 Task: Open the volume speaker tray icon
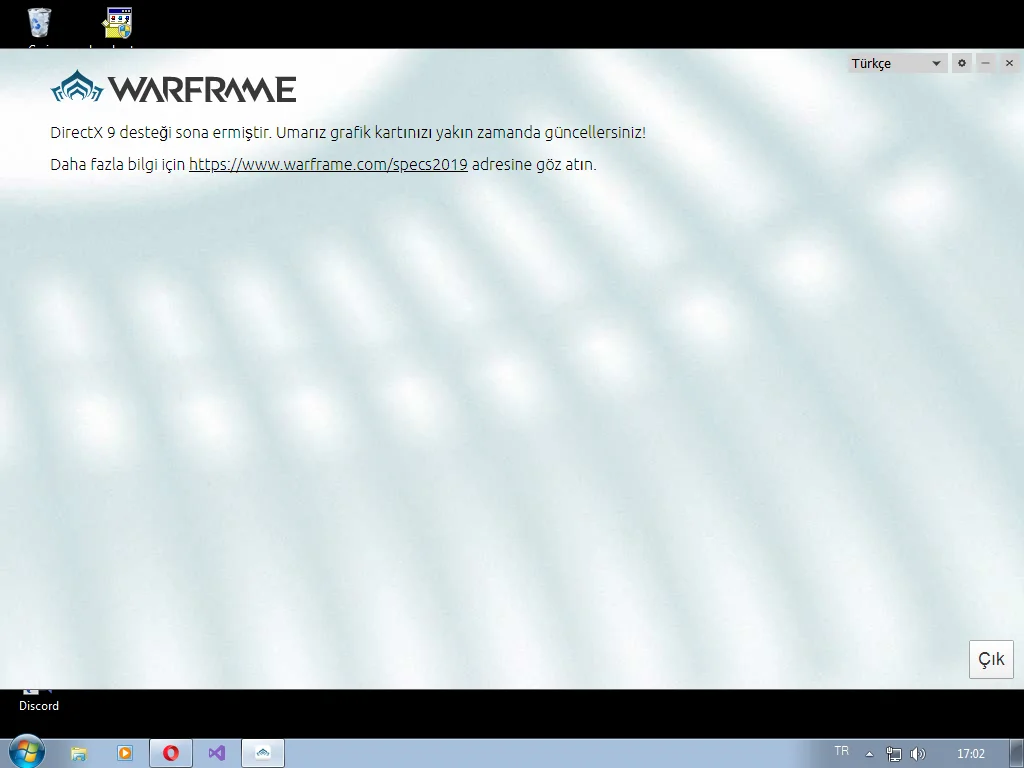click(918, 754)
